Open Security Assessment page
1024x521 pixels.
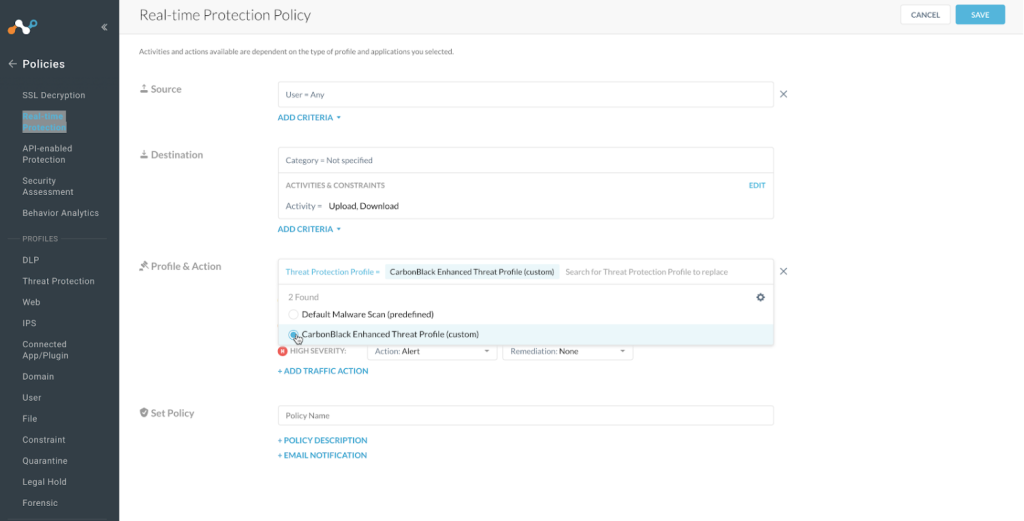pyautogui.click(x=48, y=186)
